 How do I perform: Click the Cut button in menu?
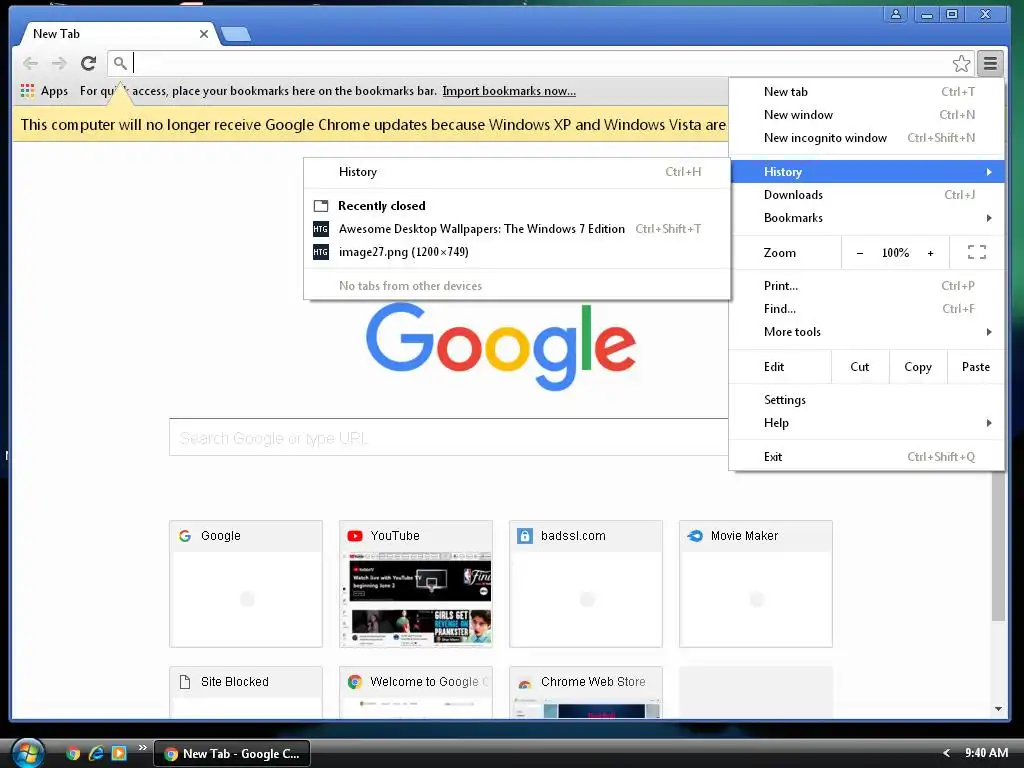click(859, 366)
